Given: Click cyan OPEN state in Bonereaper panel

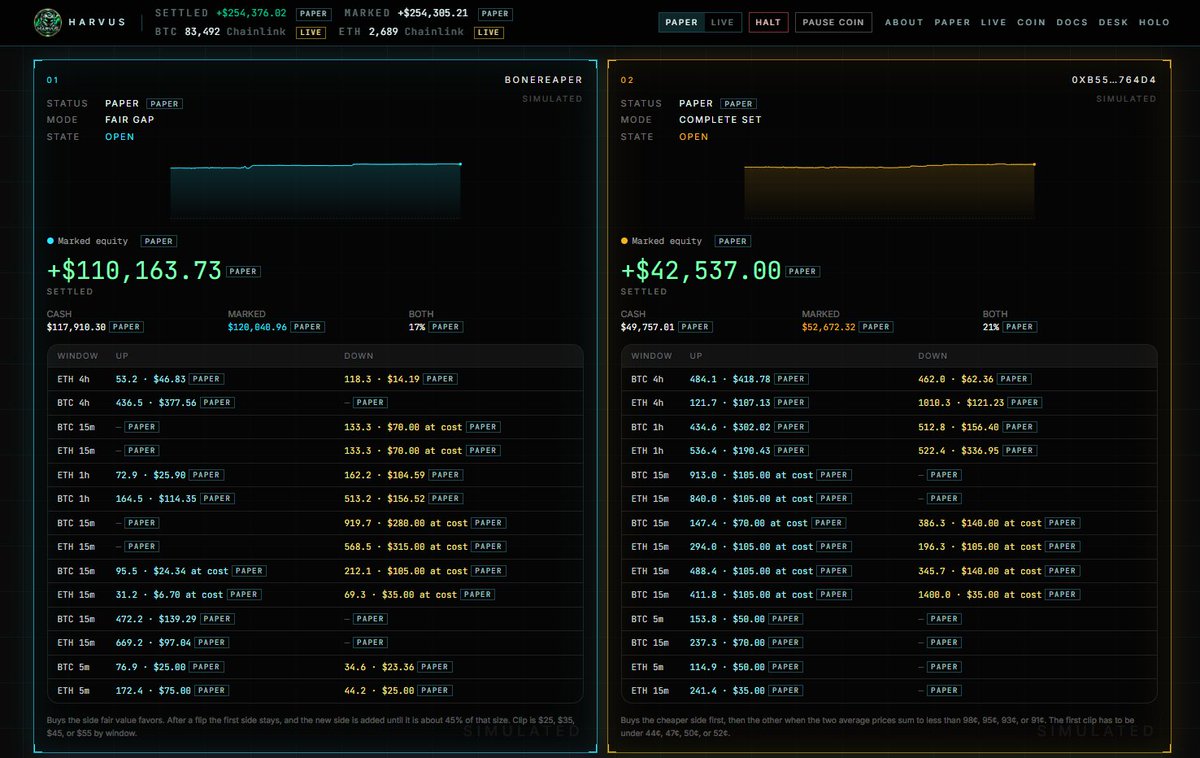Looking at the screenshot, I should (119, 137).
